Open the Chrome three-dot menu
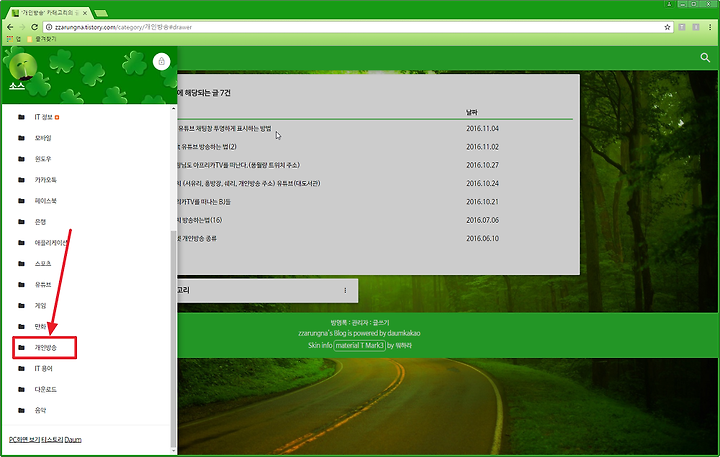Image resolution: width=720 pixels, height=457 pixels. pos(710,27)
